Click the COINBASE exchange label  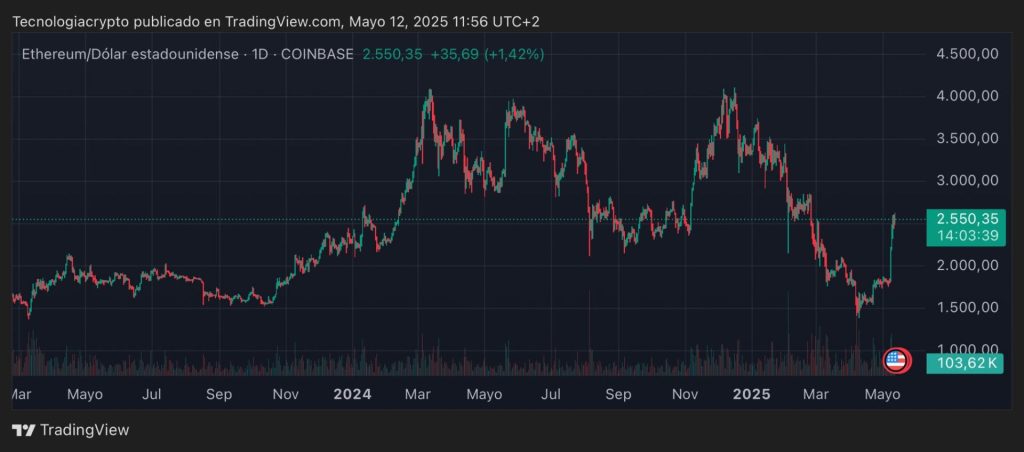click(x=319, y=54)
